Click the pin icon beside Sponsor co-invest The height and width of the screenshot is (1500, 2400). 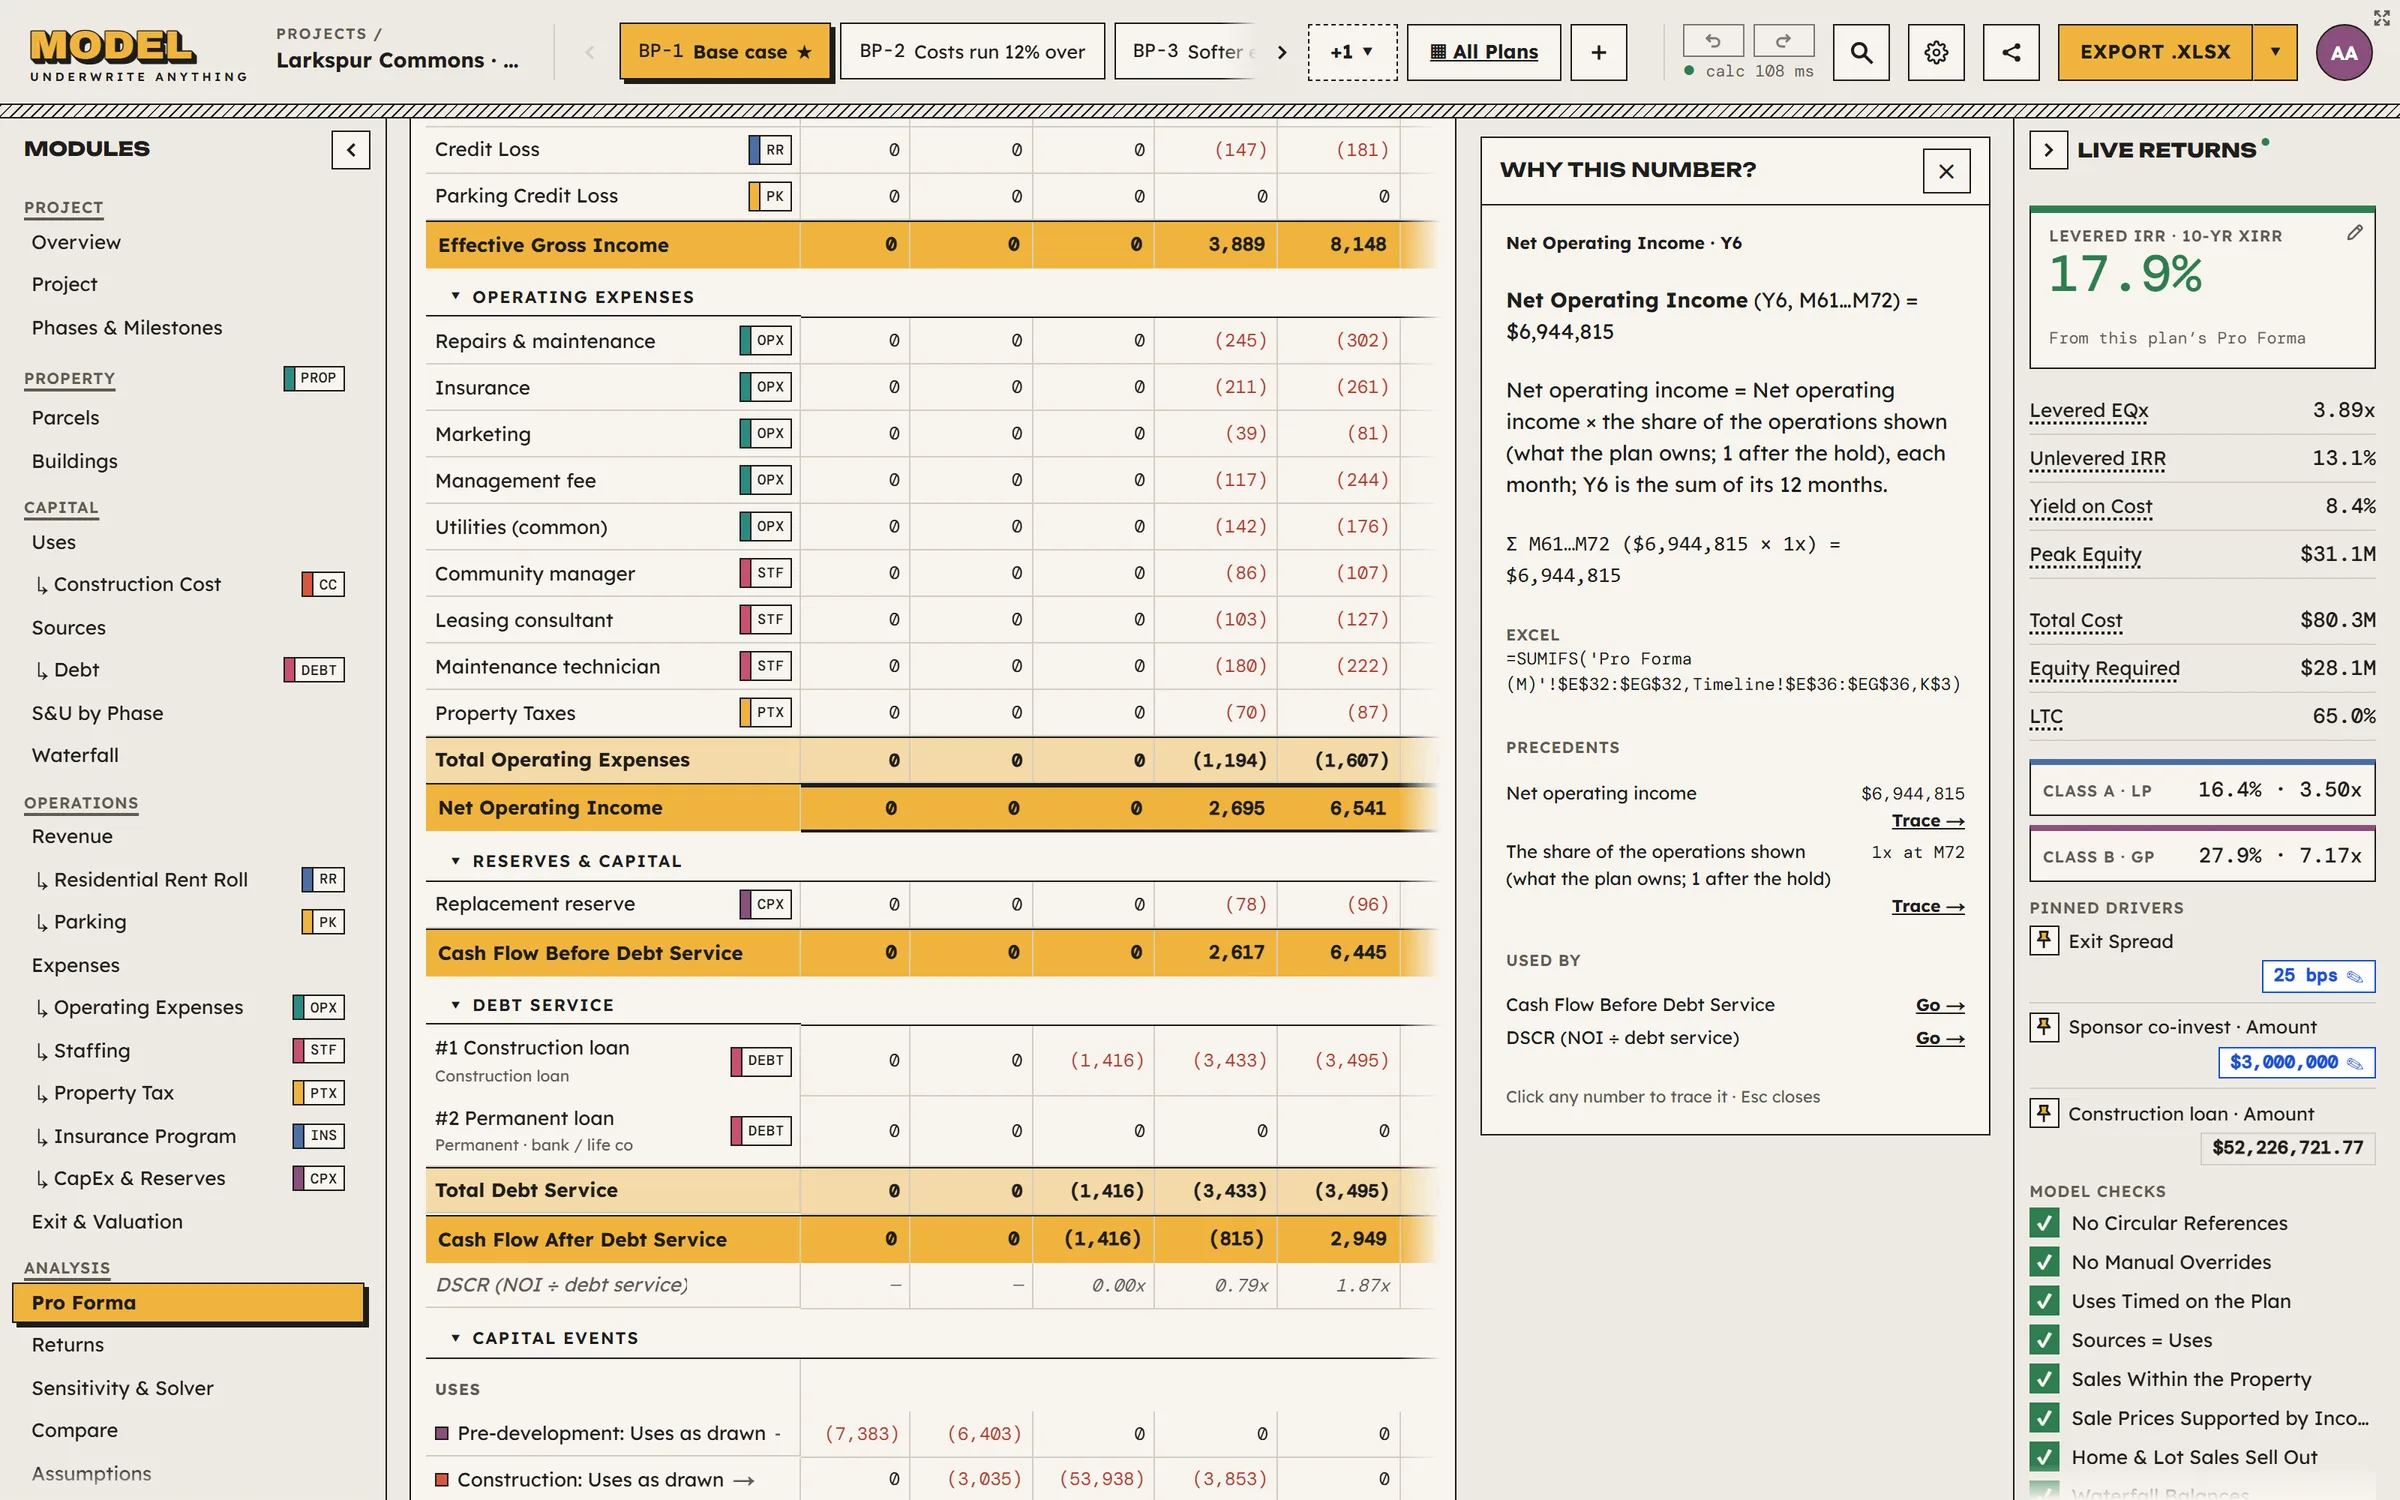coord(2044,1026)
